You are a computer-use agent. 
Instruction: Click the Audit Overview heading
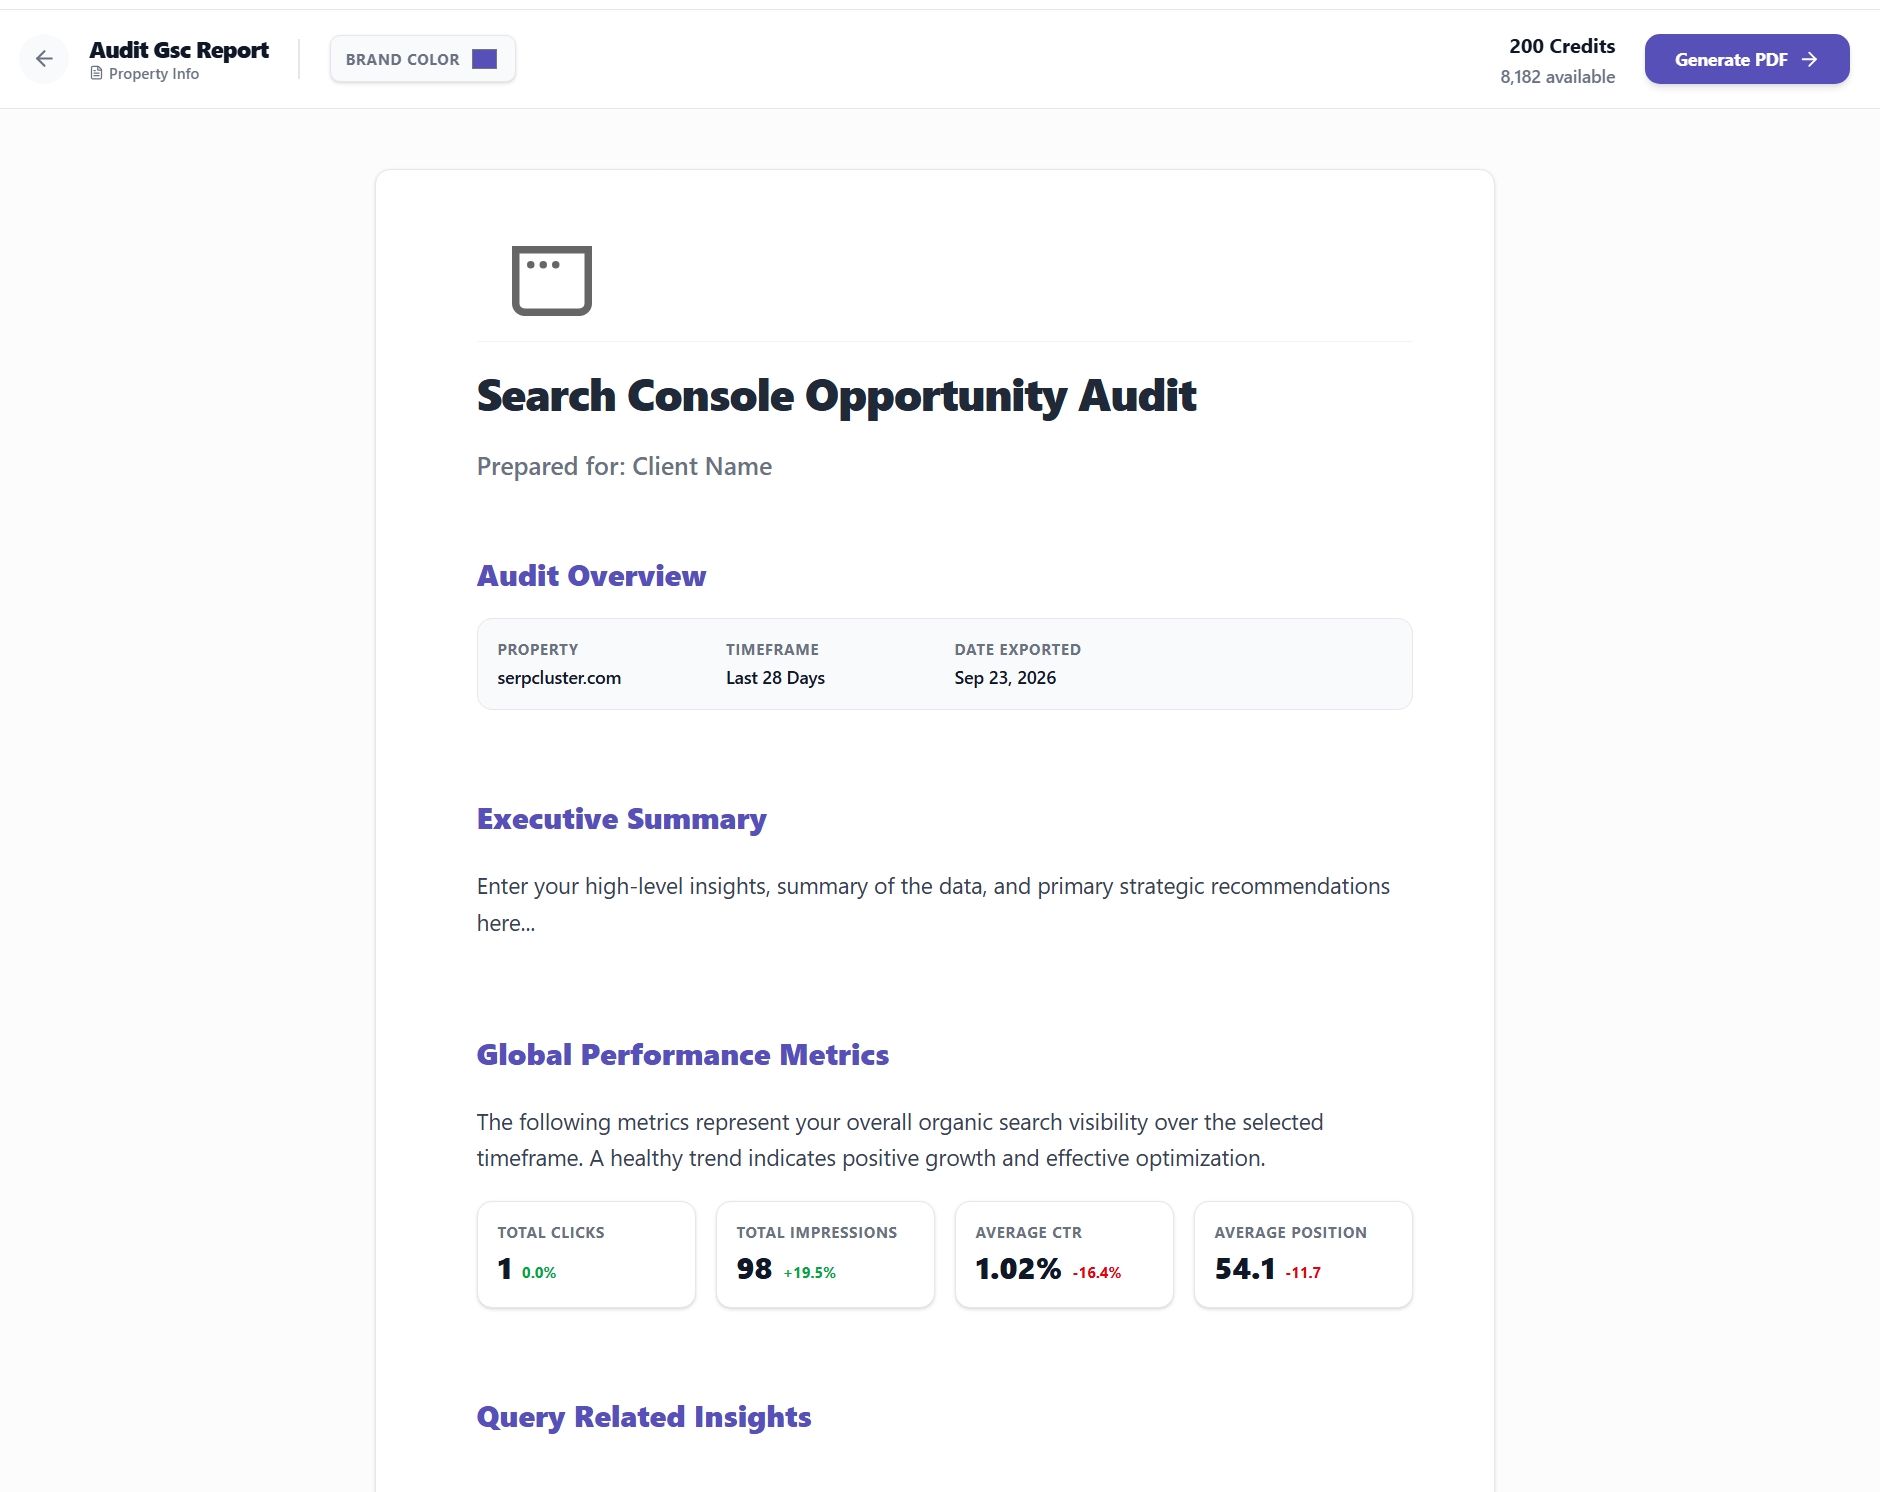(x=591, y=576)
